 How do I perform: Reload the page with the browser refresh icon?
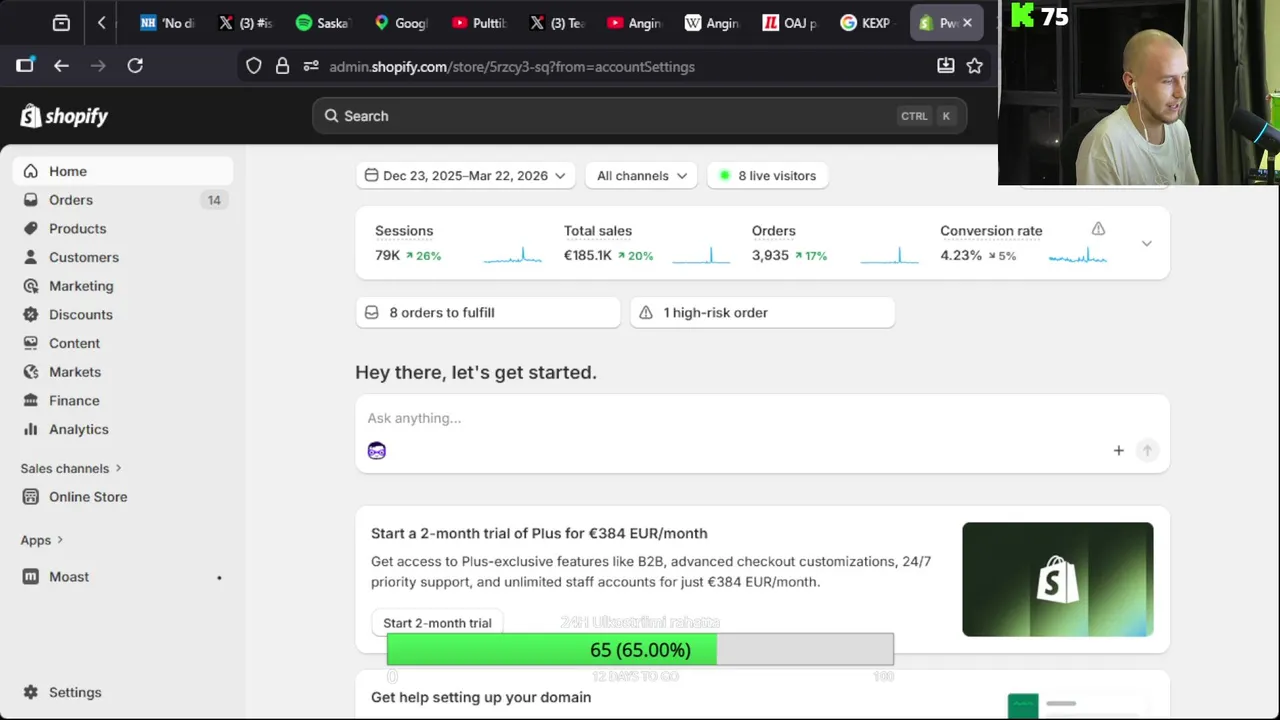[x=135, y=66]
